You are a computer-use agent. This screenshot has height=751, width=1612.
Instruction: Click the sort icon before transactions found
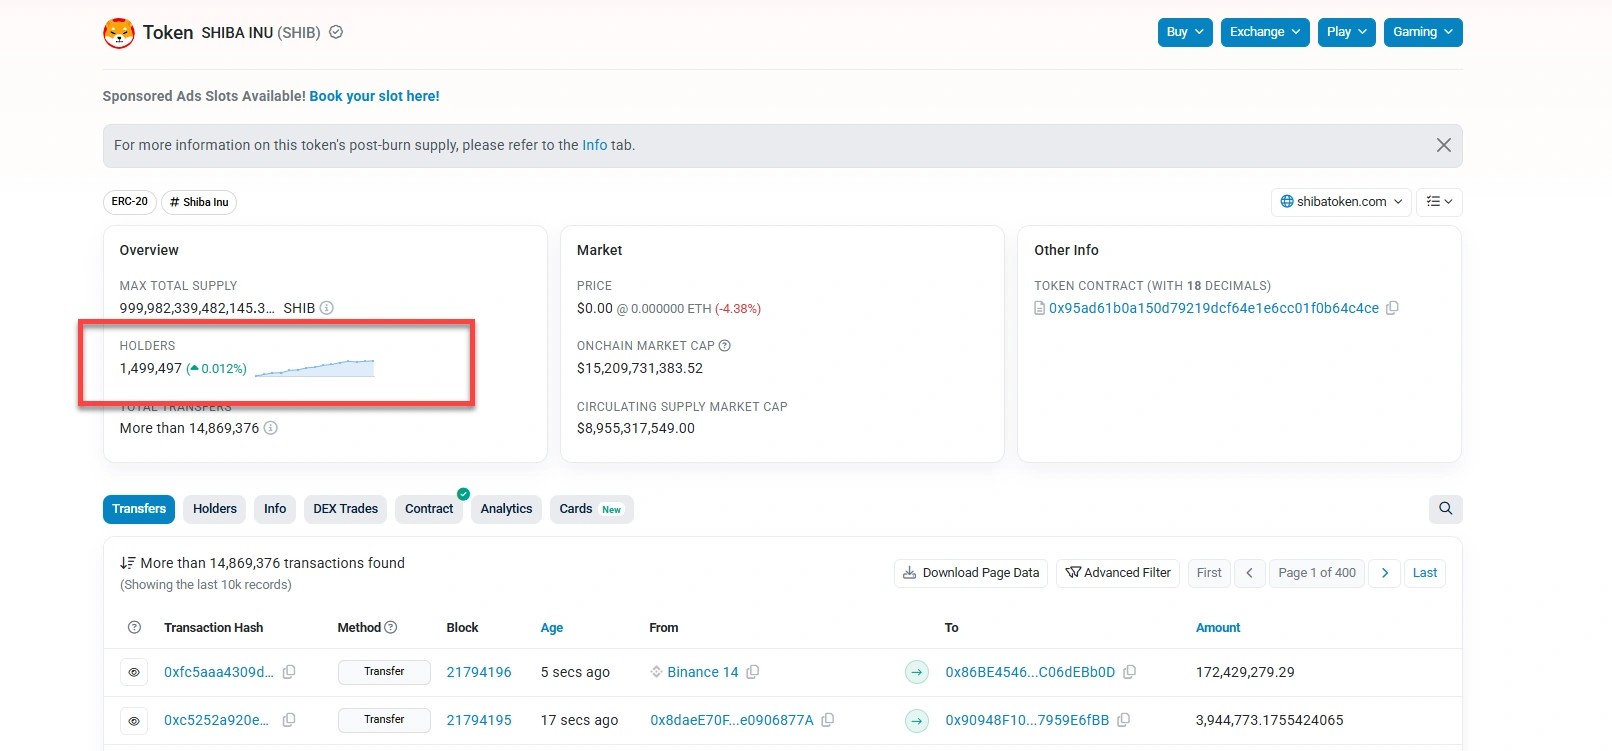coord(128,563)
